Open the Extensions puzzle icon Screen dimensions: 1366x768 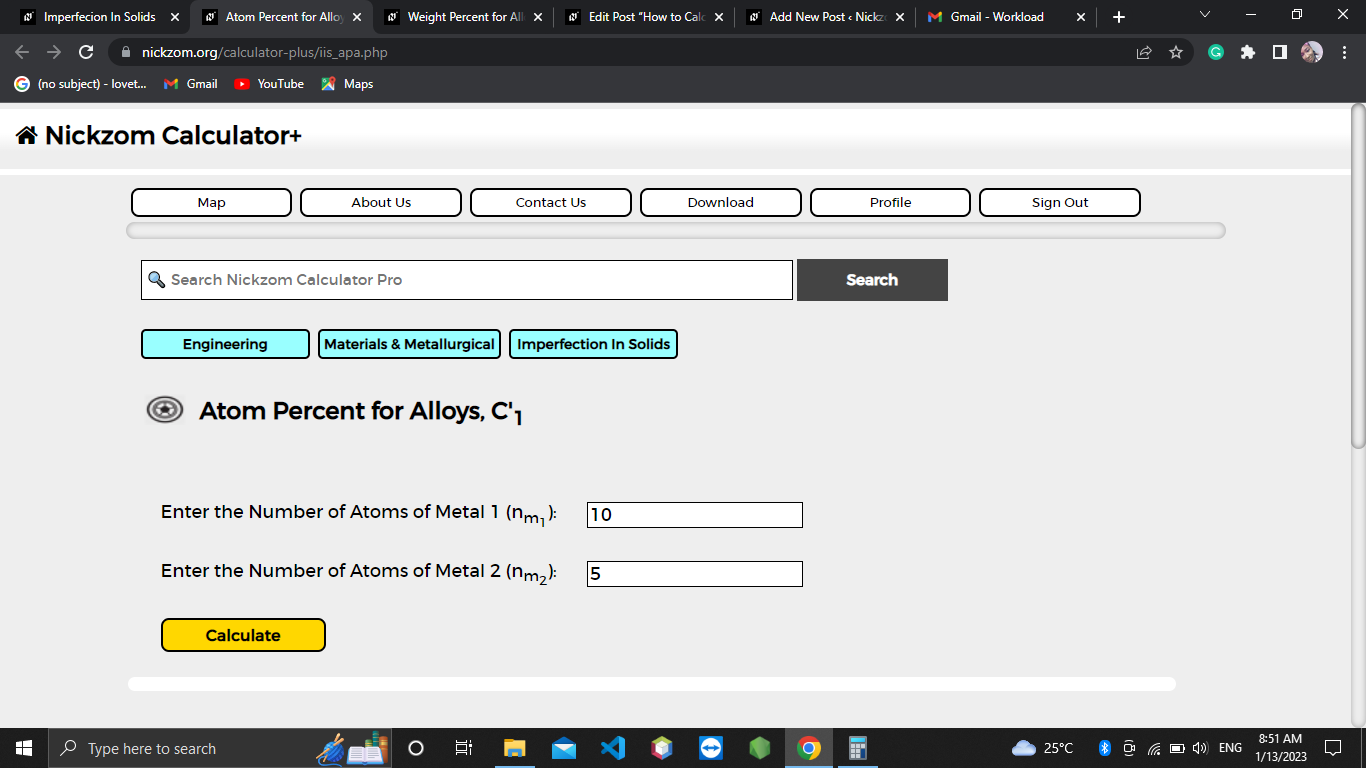(1248, 52)
